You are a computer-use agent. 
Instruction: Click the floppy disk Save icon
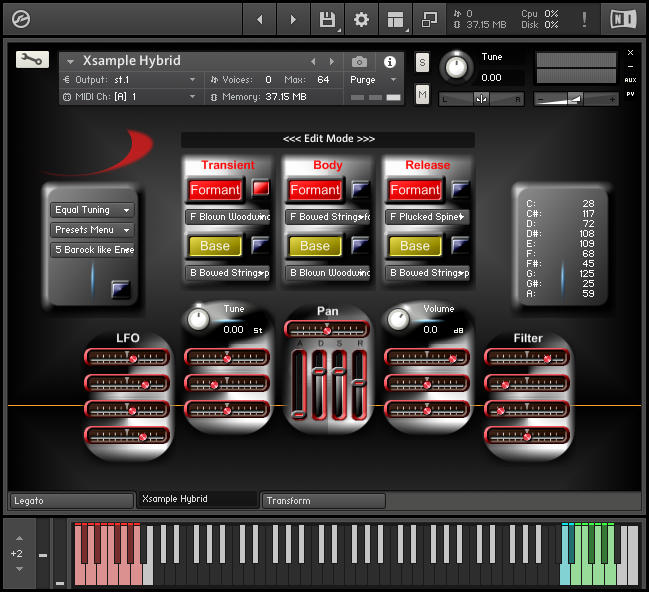[x=327, y=19]
